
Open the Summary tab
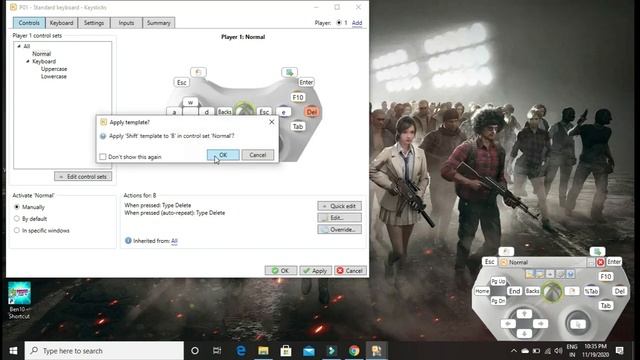(x=158, y=23)
